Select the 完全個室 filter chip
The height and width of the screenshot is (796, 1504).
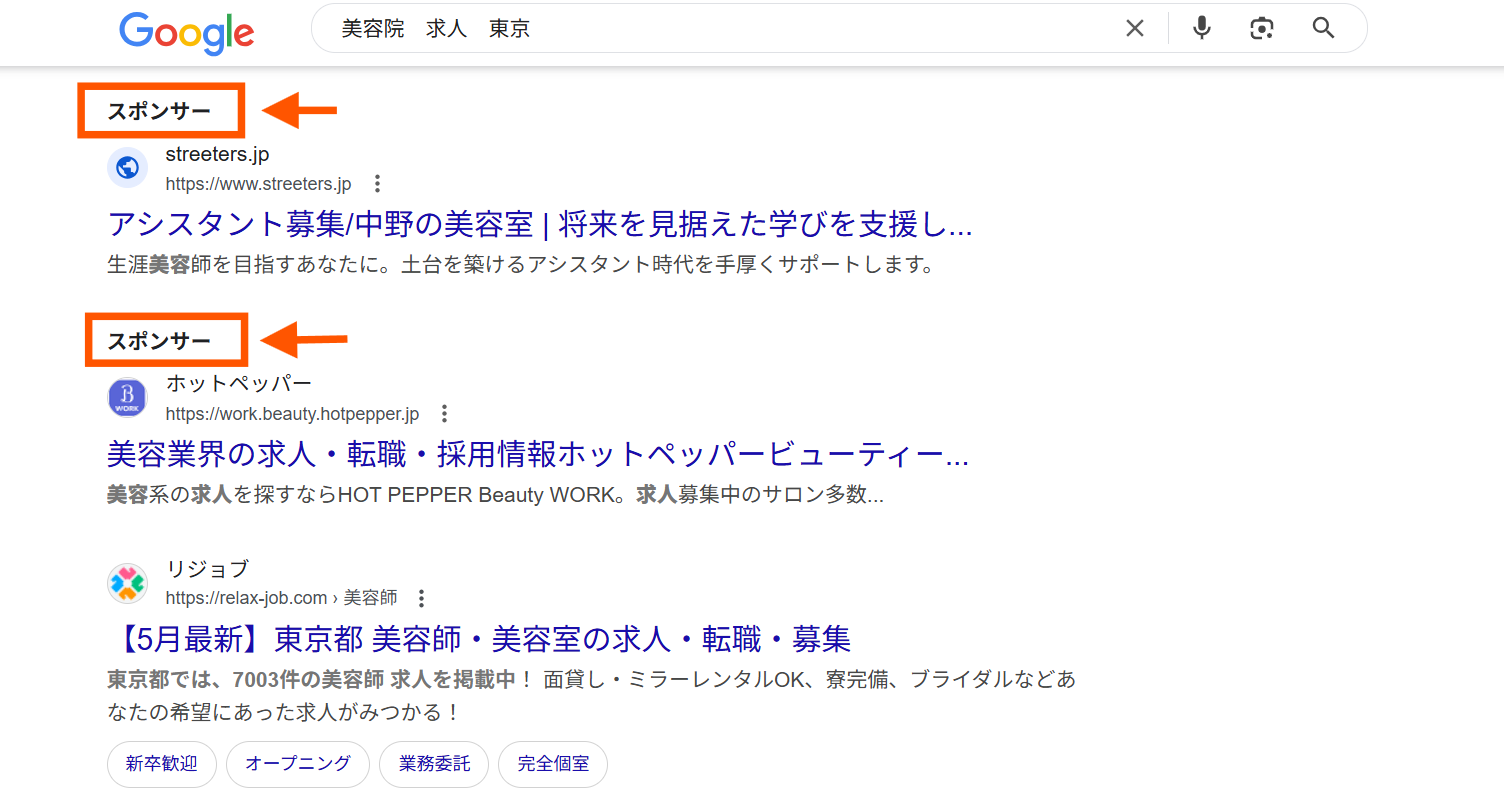[553, 765]
